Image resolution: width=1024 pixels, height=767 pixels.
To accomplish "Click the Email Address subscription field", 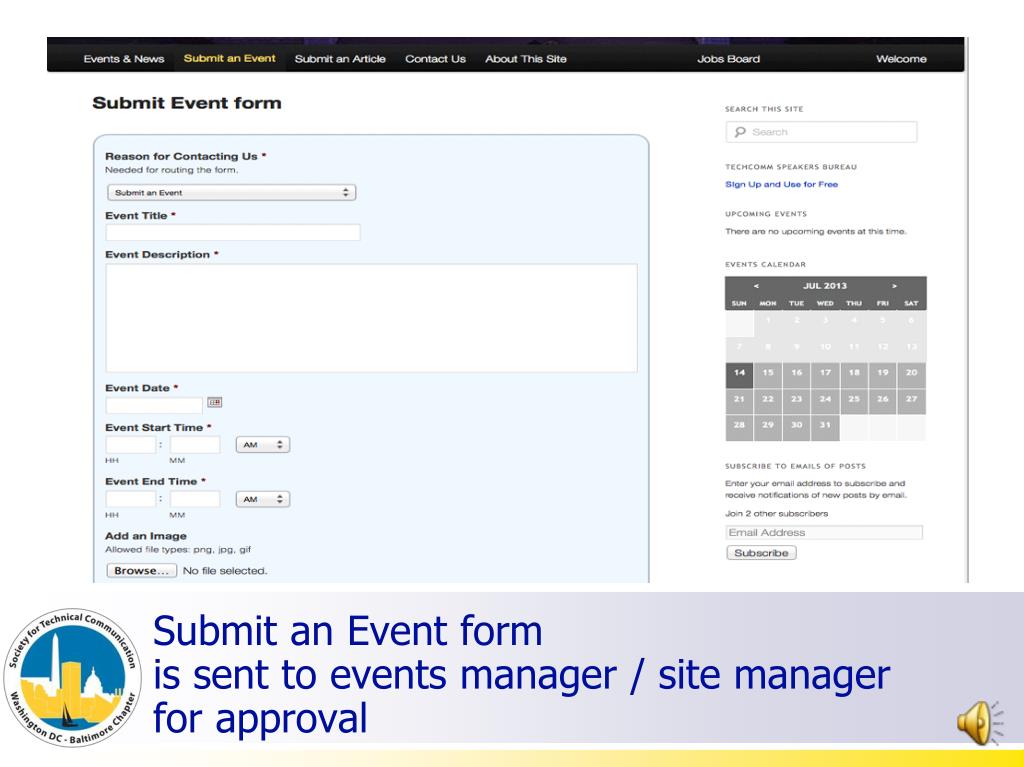I will (x=824, y=532).
